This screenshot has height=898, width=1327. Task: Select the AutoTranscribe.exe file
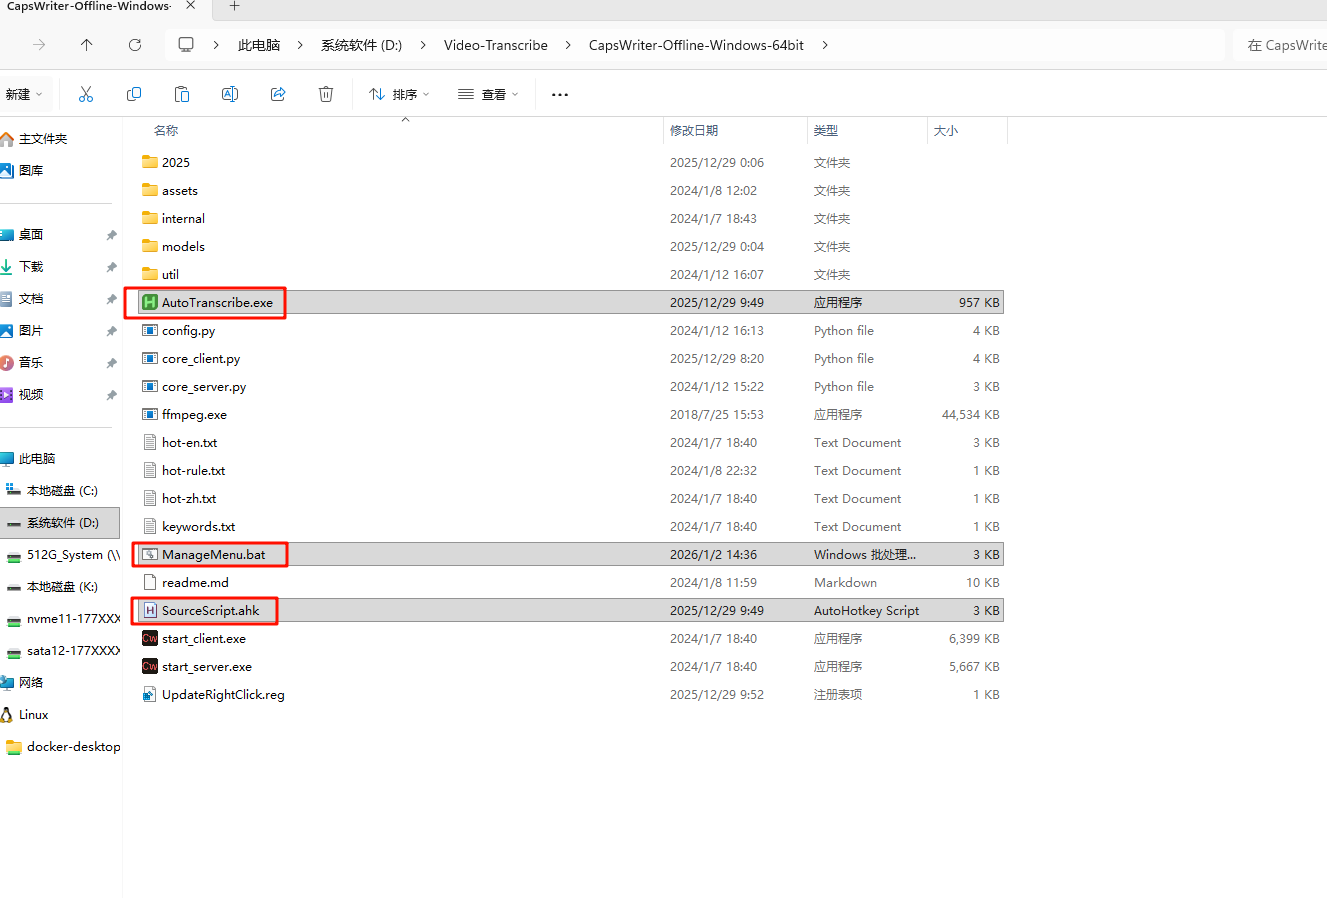click(x=217, y=303)
